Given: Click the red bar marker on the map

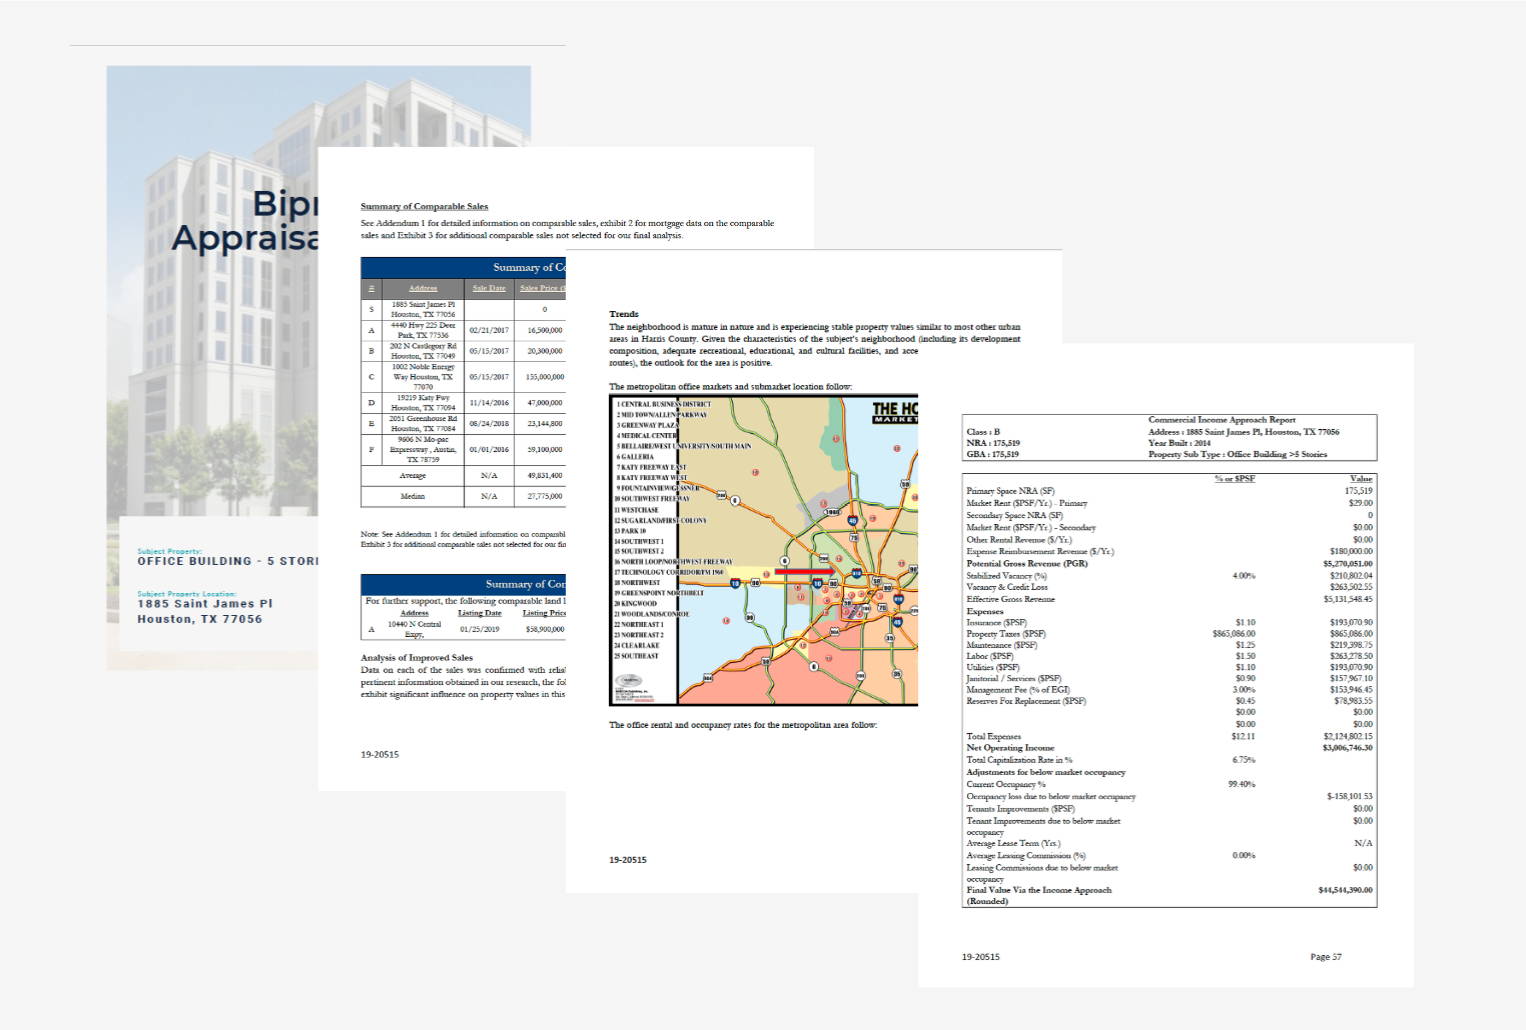Looking at the screenshot, I should tap(805, 571).
